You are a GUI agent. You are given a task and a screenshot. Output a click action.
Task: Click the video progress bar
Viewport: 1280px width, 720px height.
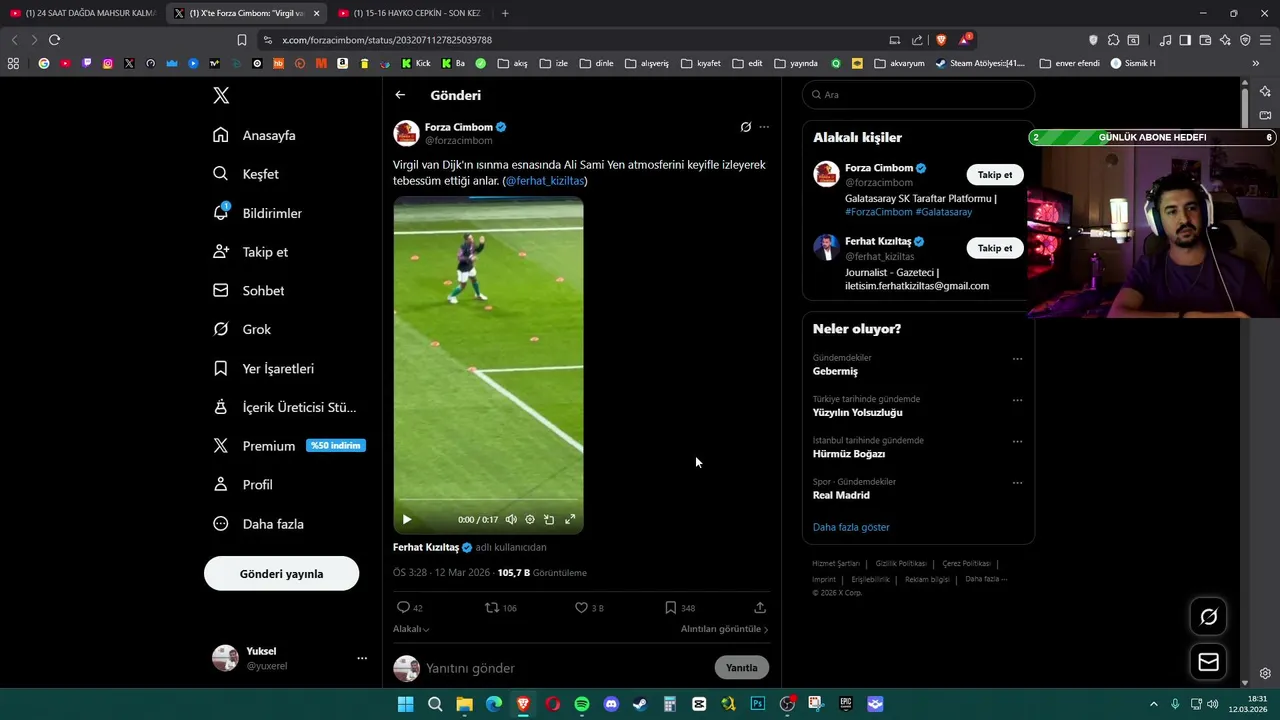coord(488,499)
